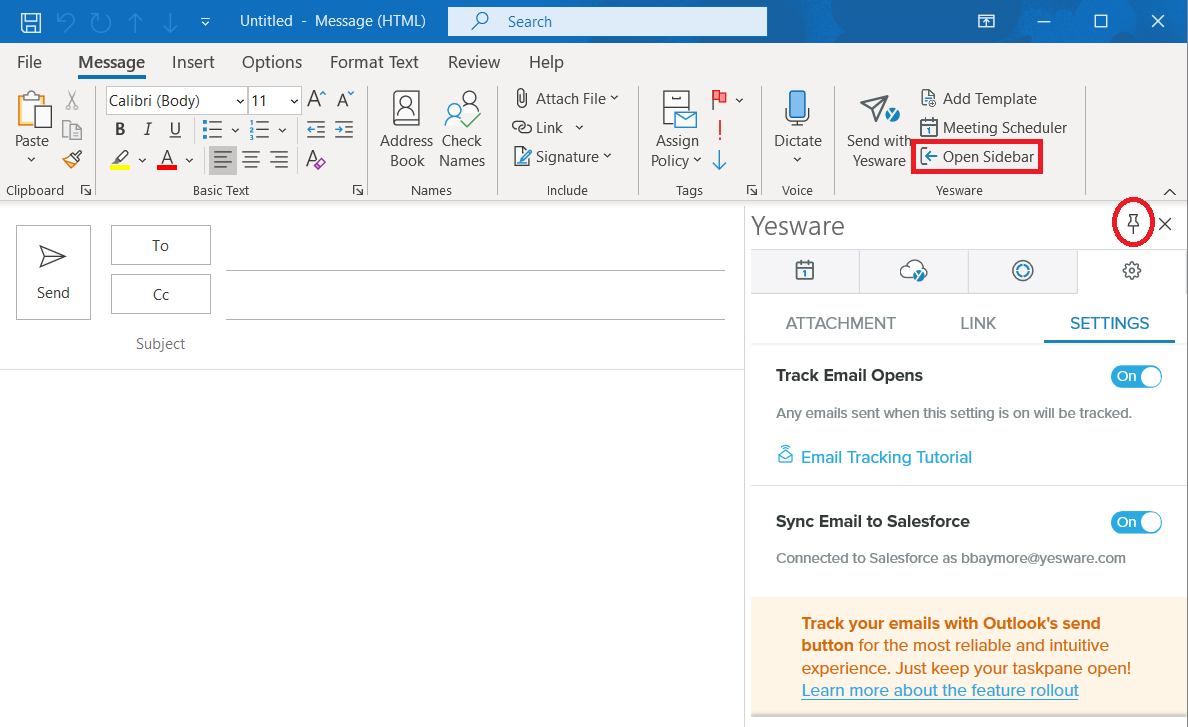Pin the Yesware sidebar pane
The width and height of the screenshot is (1188, 727).
(1133, 223)
